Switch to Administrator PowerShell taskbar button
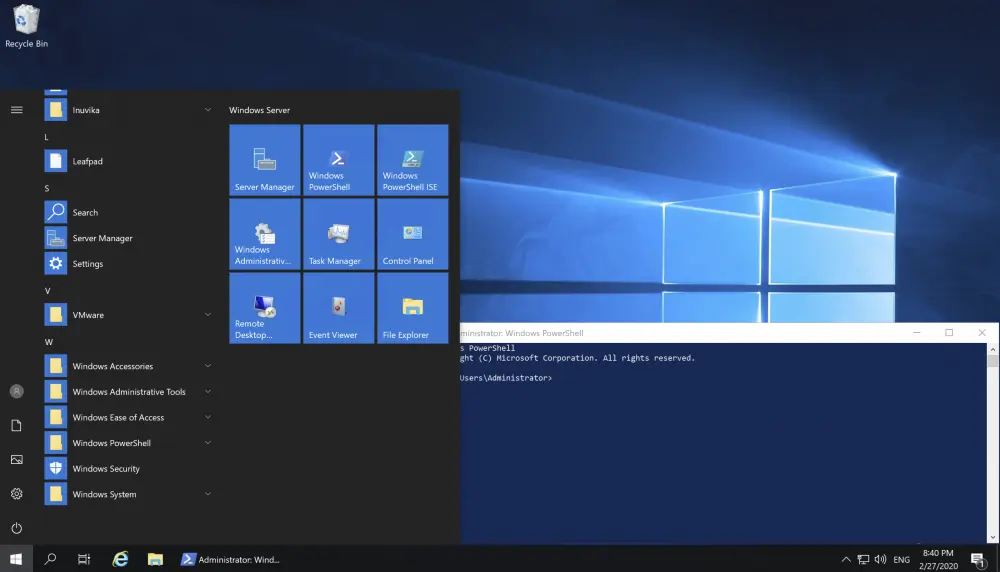Image resolution: width=1000 pixels, height=572 pixels. coord(231,559)
